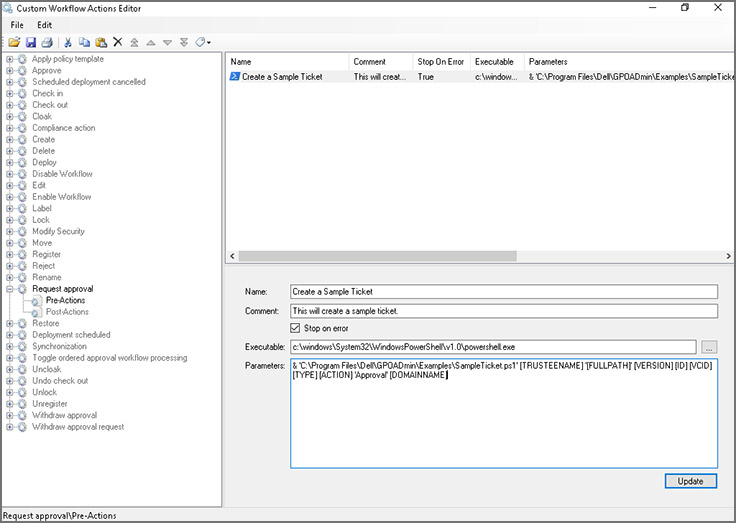This screenshot has width=736, height=523.
Task: Select the Deployment scheduled tree item
Action: 71,335
